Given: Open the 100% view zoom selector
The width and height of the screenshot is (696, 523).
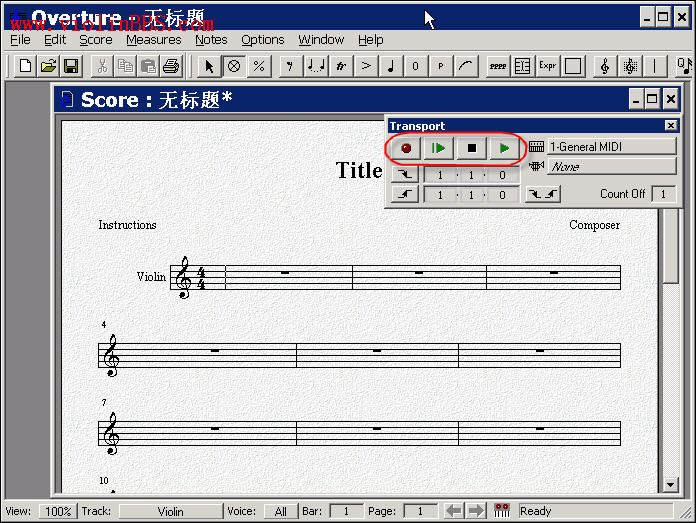Looking at the screenshot, I should [x=58, y=511].
